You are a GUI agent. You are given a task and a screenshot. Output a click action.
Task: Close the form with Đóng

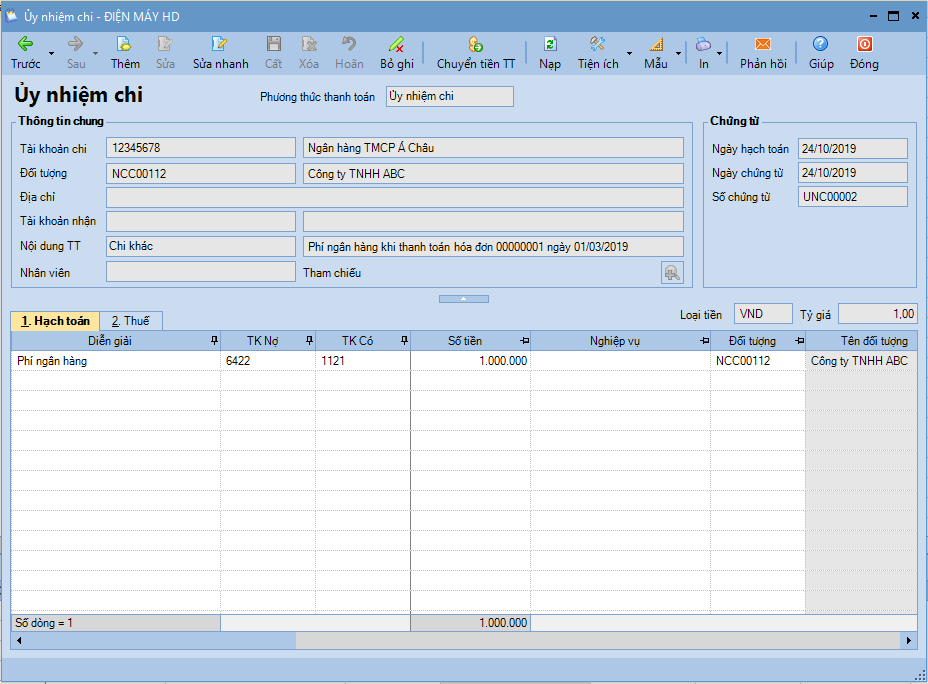[x=864, y=53]
